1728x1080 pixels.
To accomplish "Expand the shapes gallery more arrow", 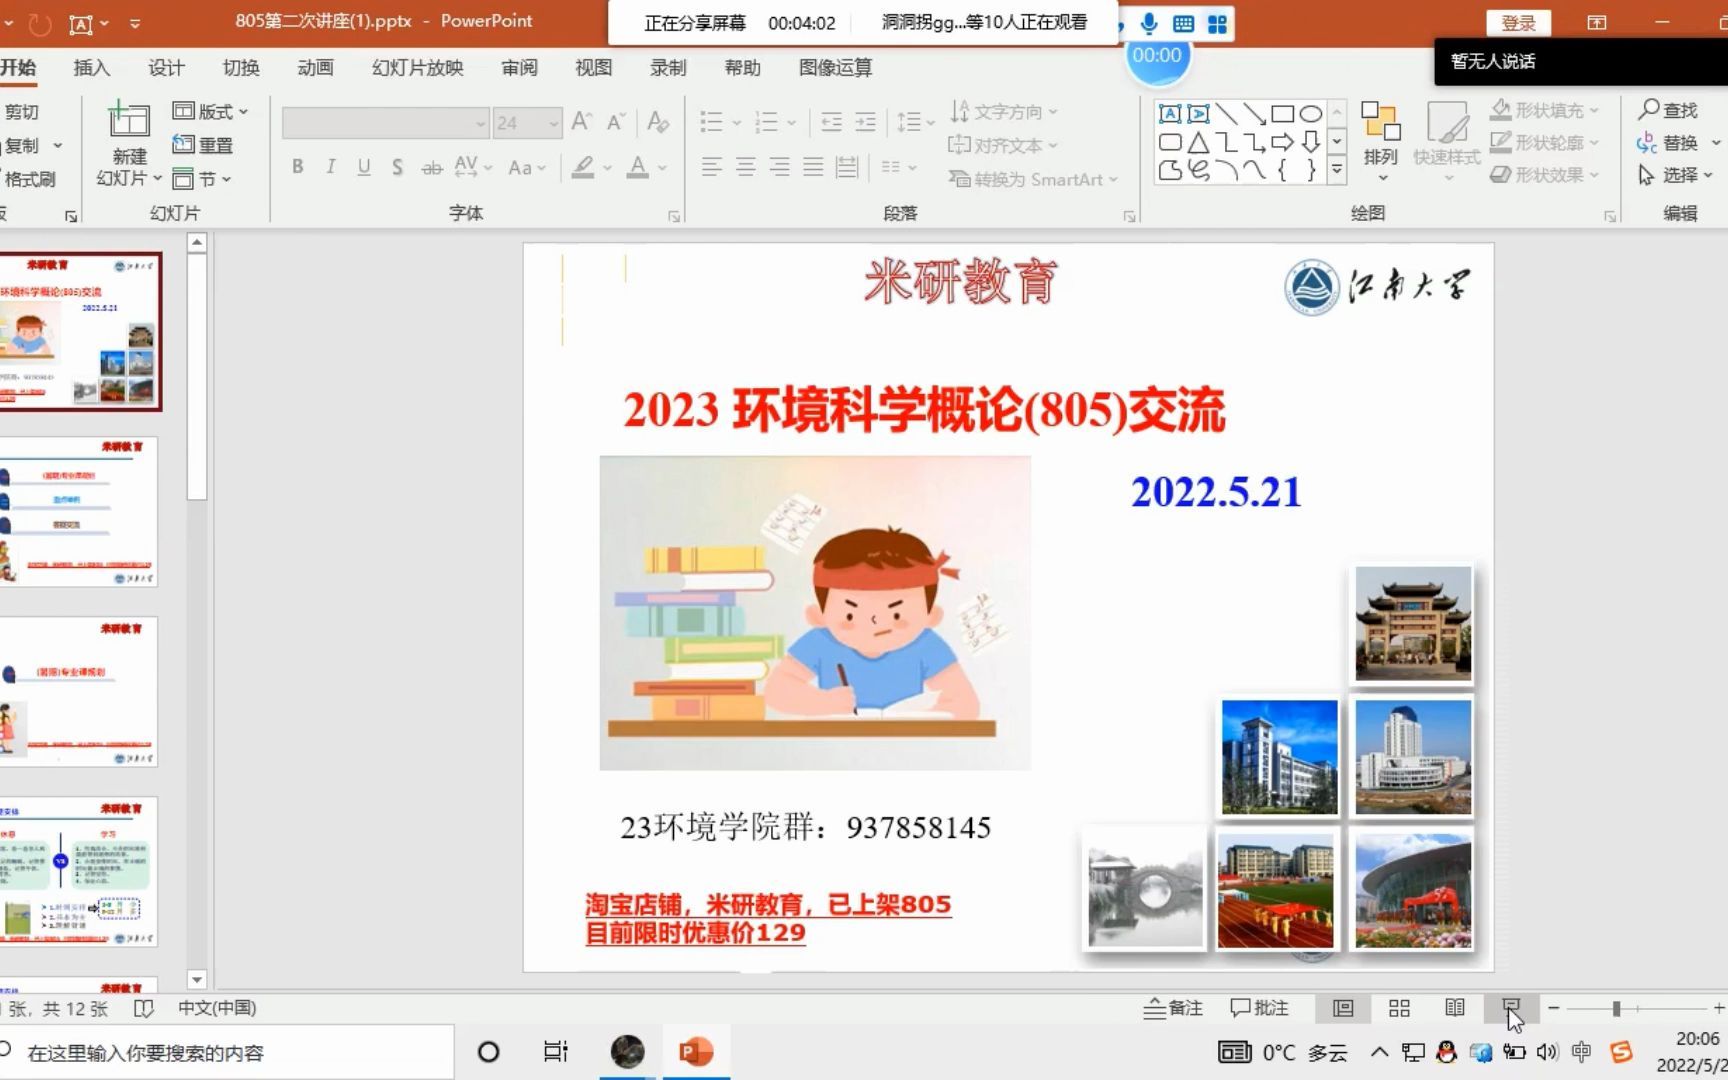I will tap(1337, 172).
